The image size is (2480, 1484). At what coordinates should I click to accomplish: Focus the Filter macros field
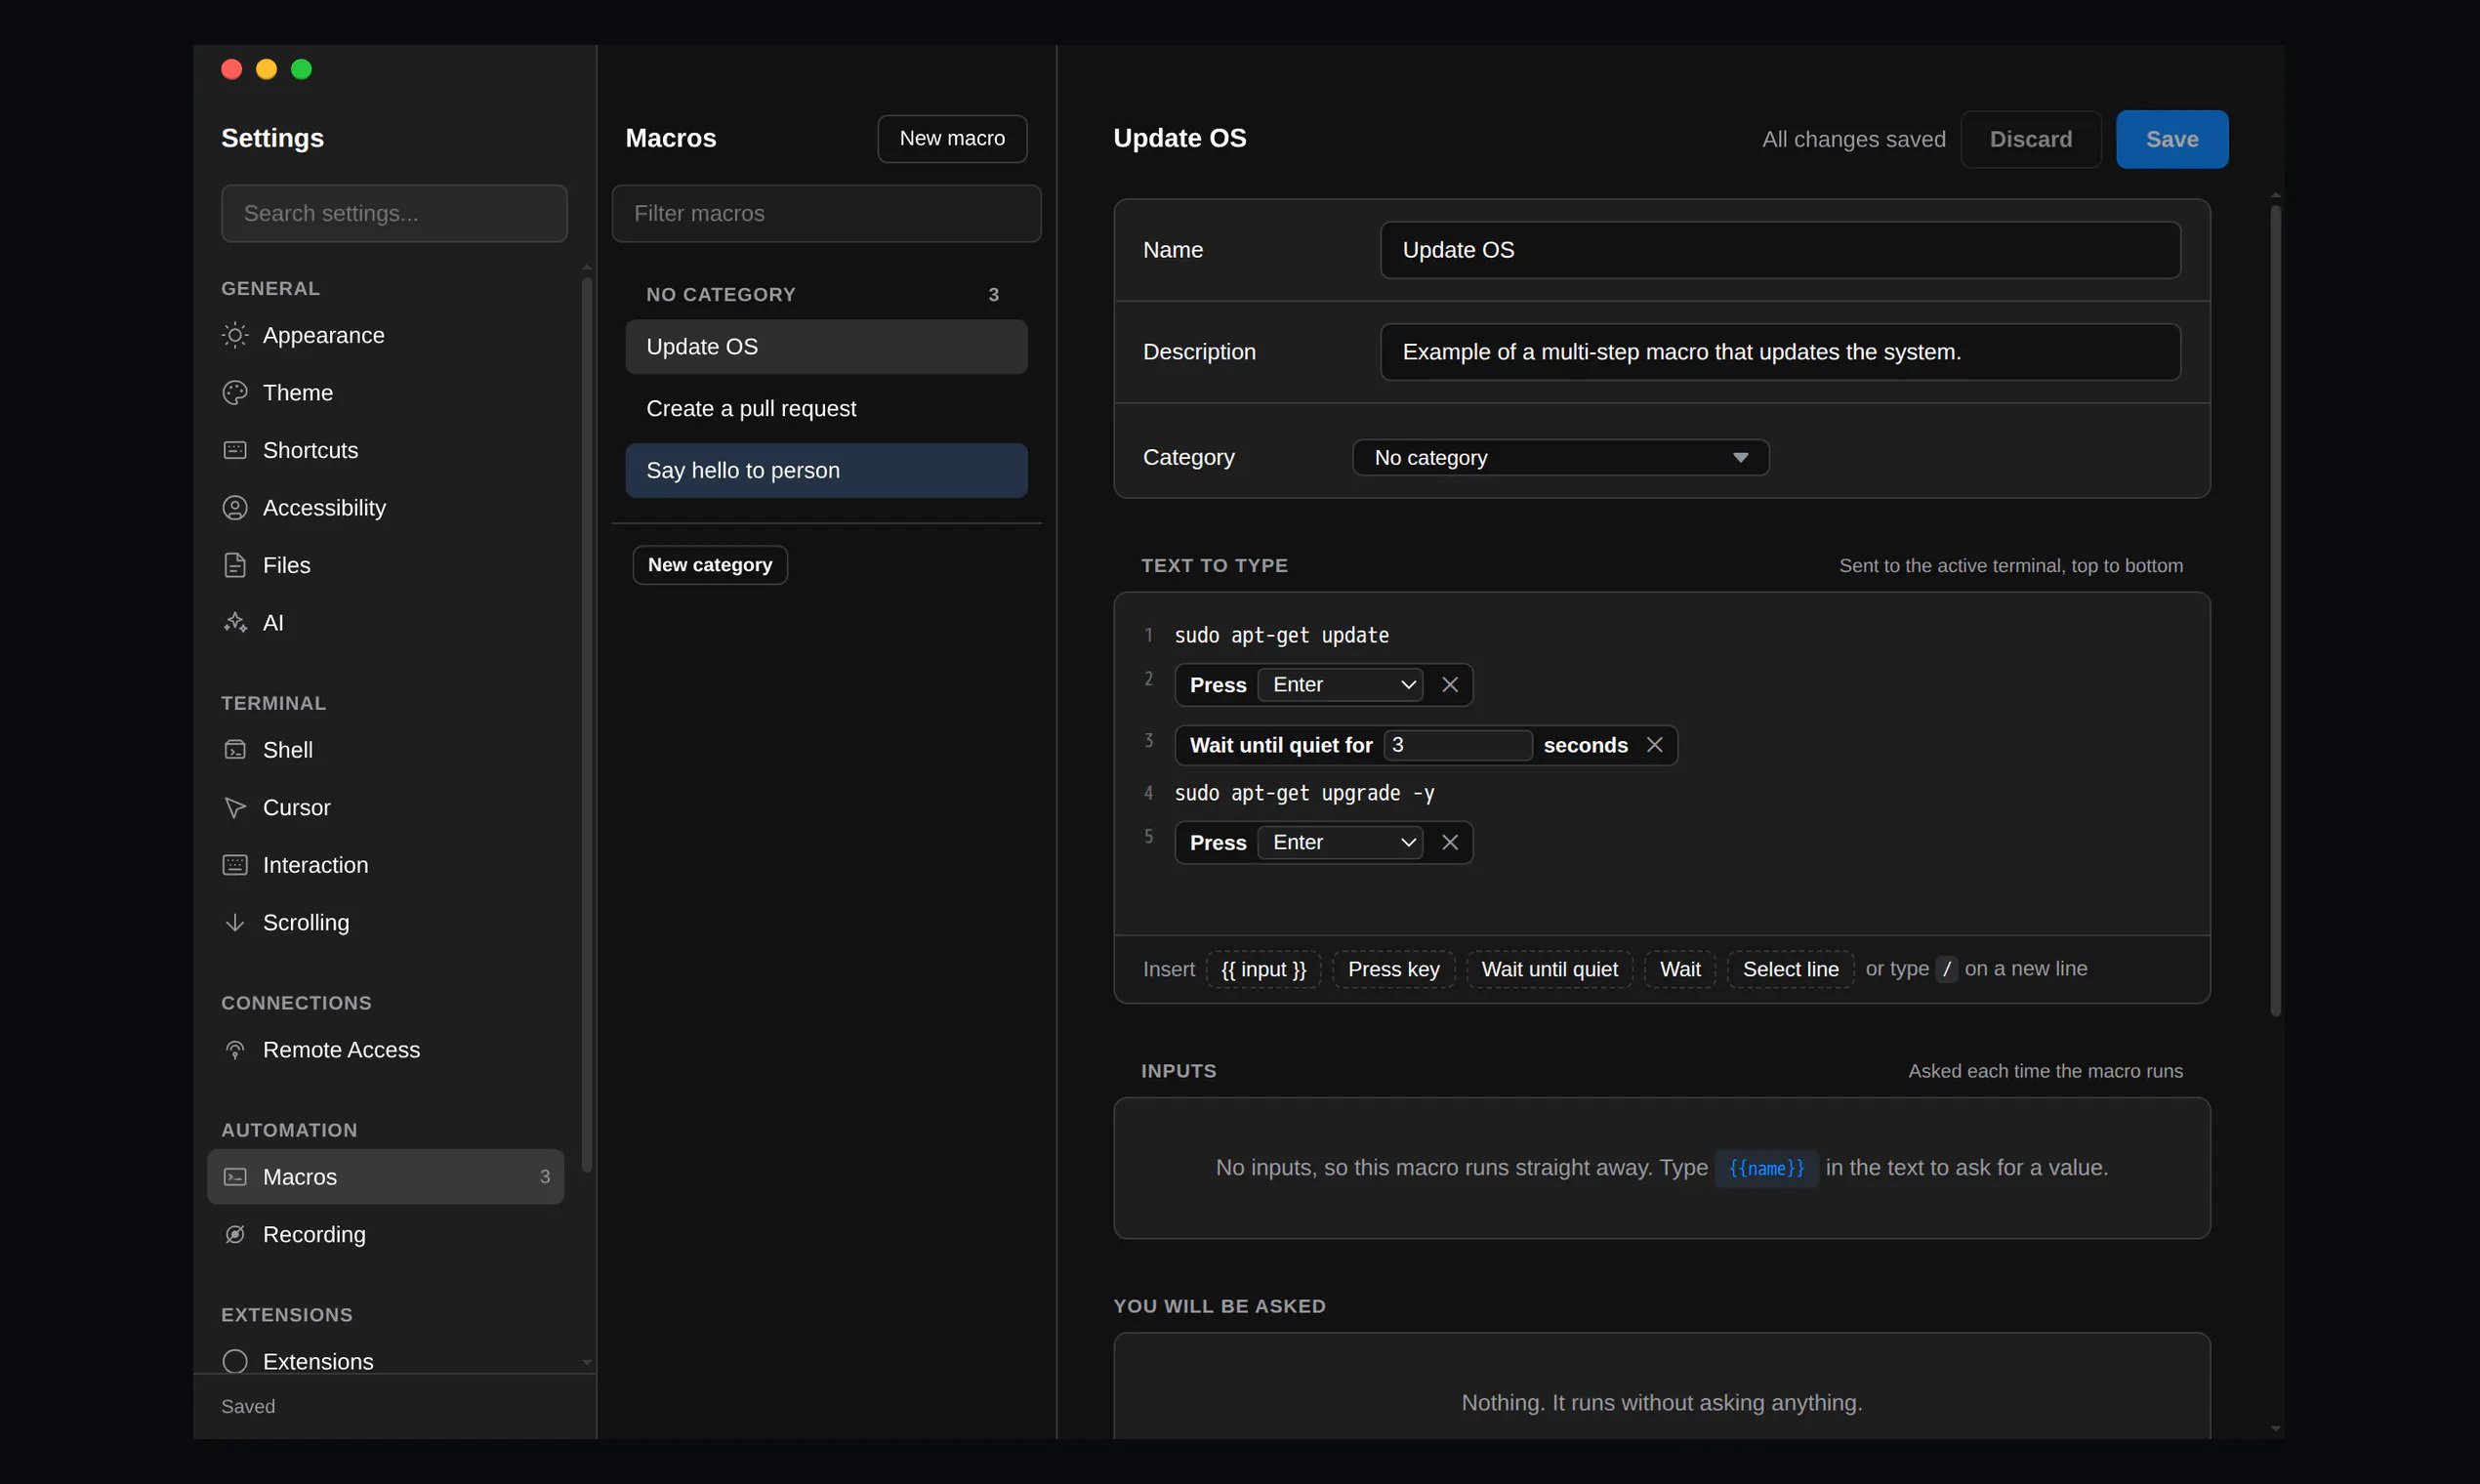point(826,214)
